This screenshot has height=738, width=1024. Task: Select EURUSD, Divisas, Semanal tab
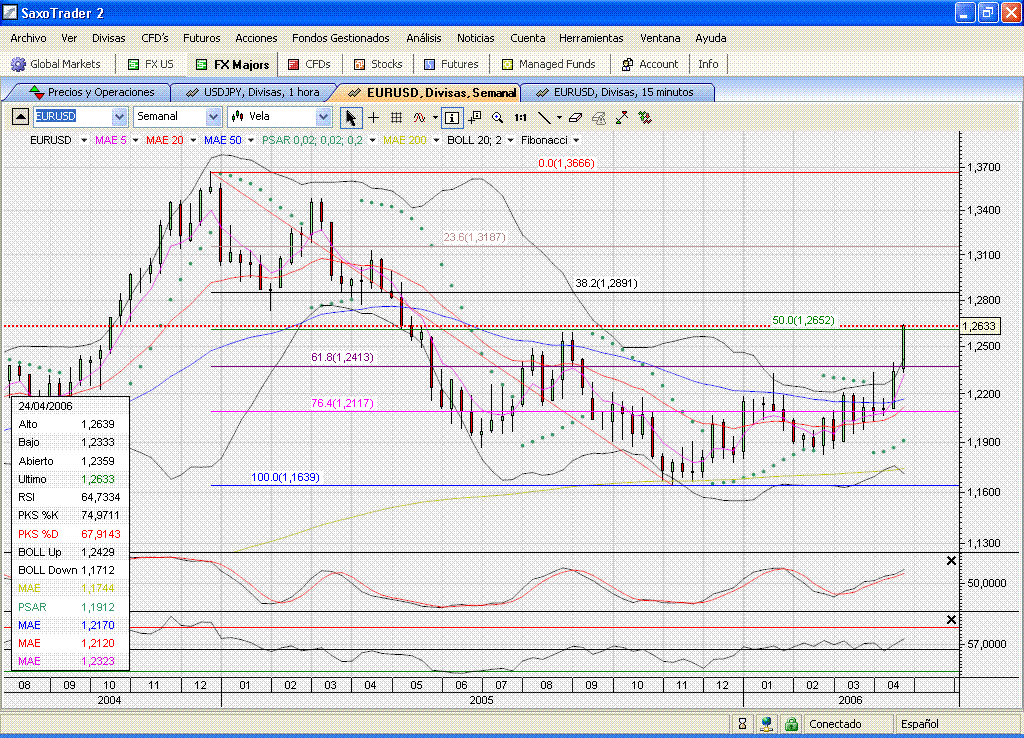tap(431, 93)
